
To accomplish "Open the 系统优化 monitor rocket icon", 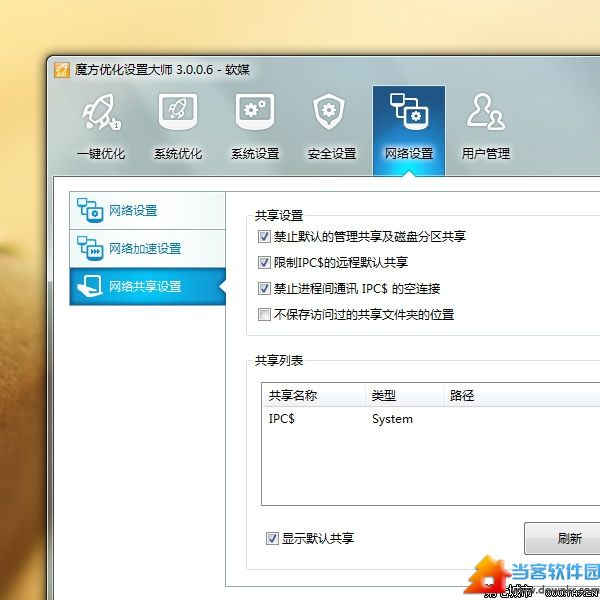I will click(x=178, y=112).
